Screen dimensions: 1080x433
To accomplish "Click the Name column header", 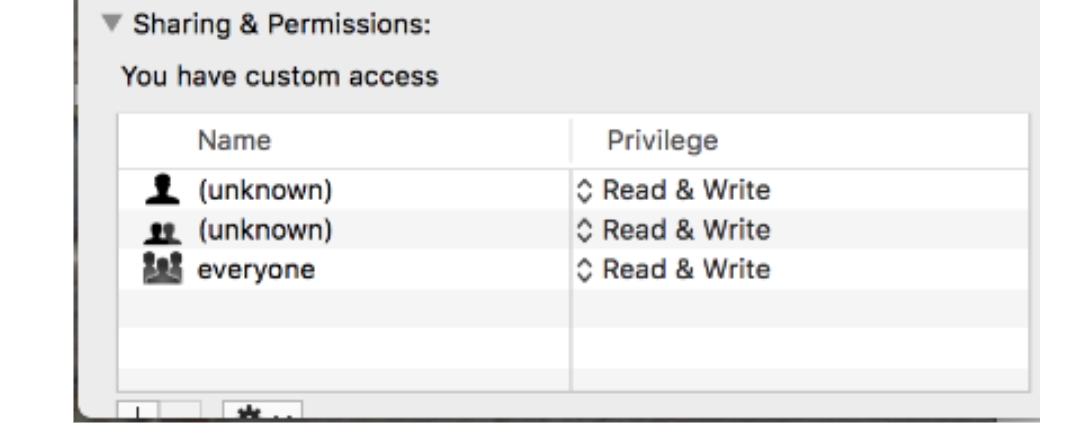I will click(x=234, y=140).
